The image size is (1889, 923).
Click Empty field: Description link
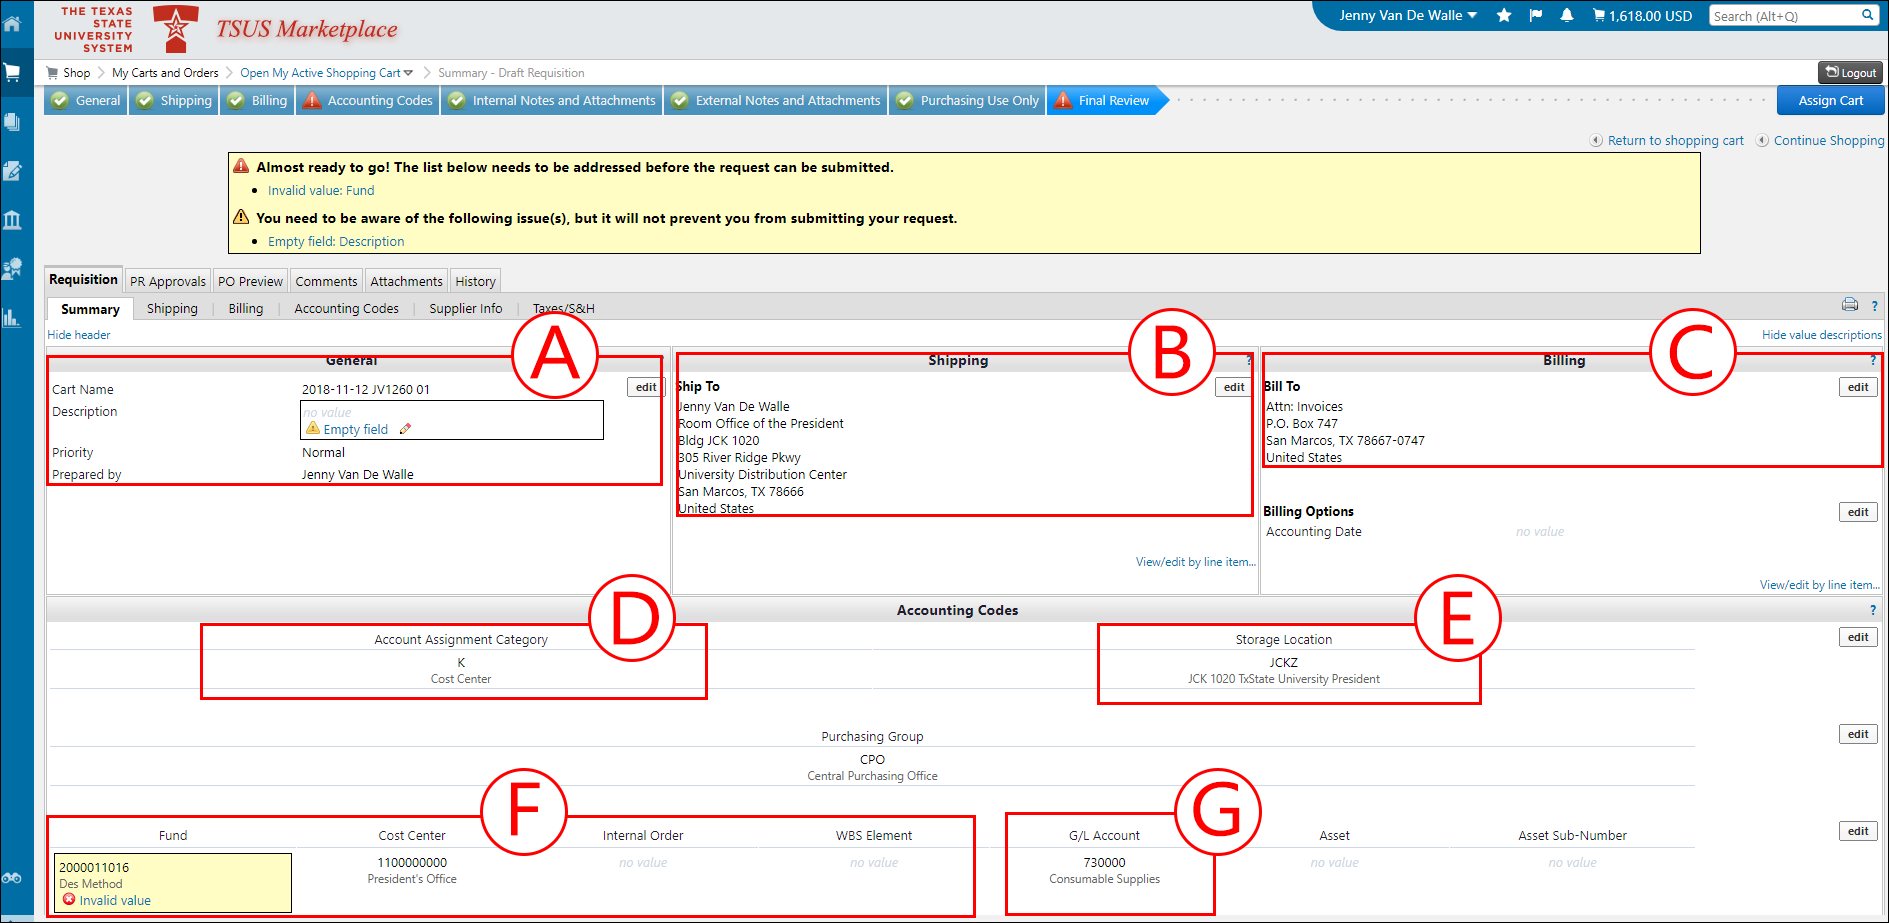pos(336,242)
